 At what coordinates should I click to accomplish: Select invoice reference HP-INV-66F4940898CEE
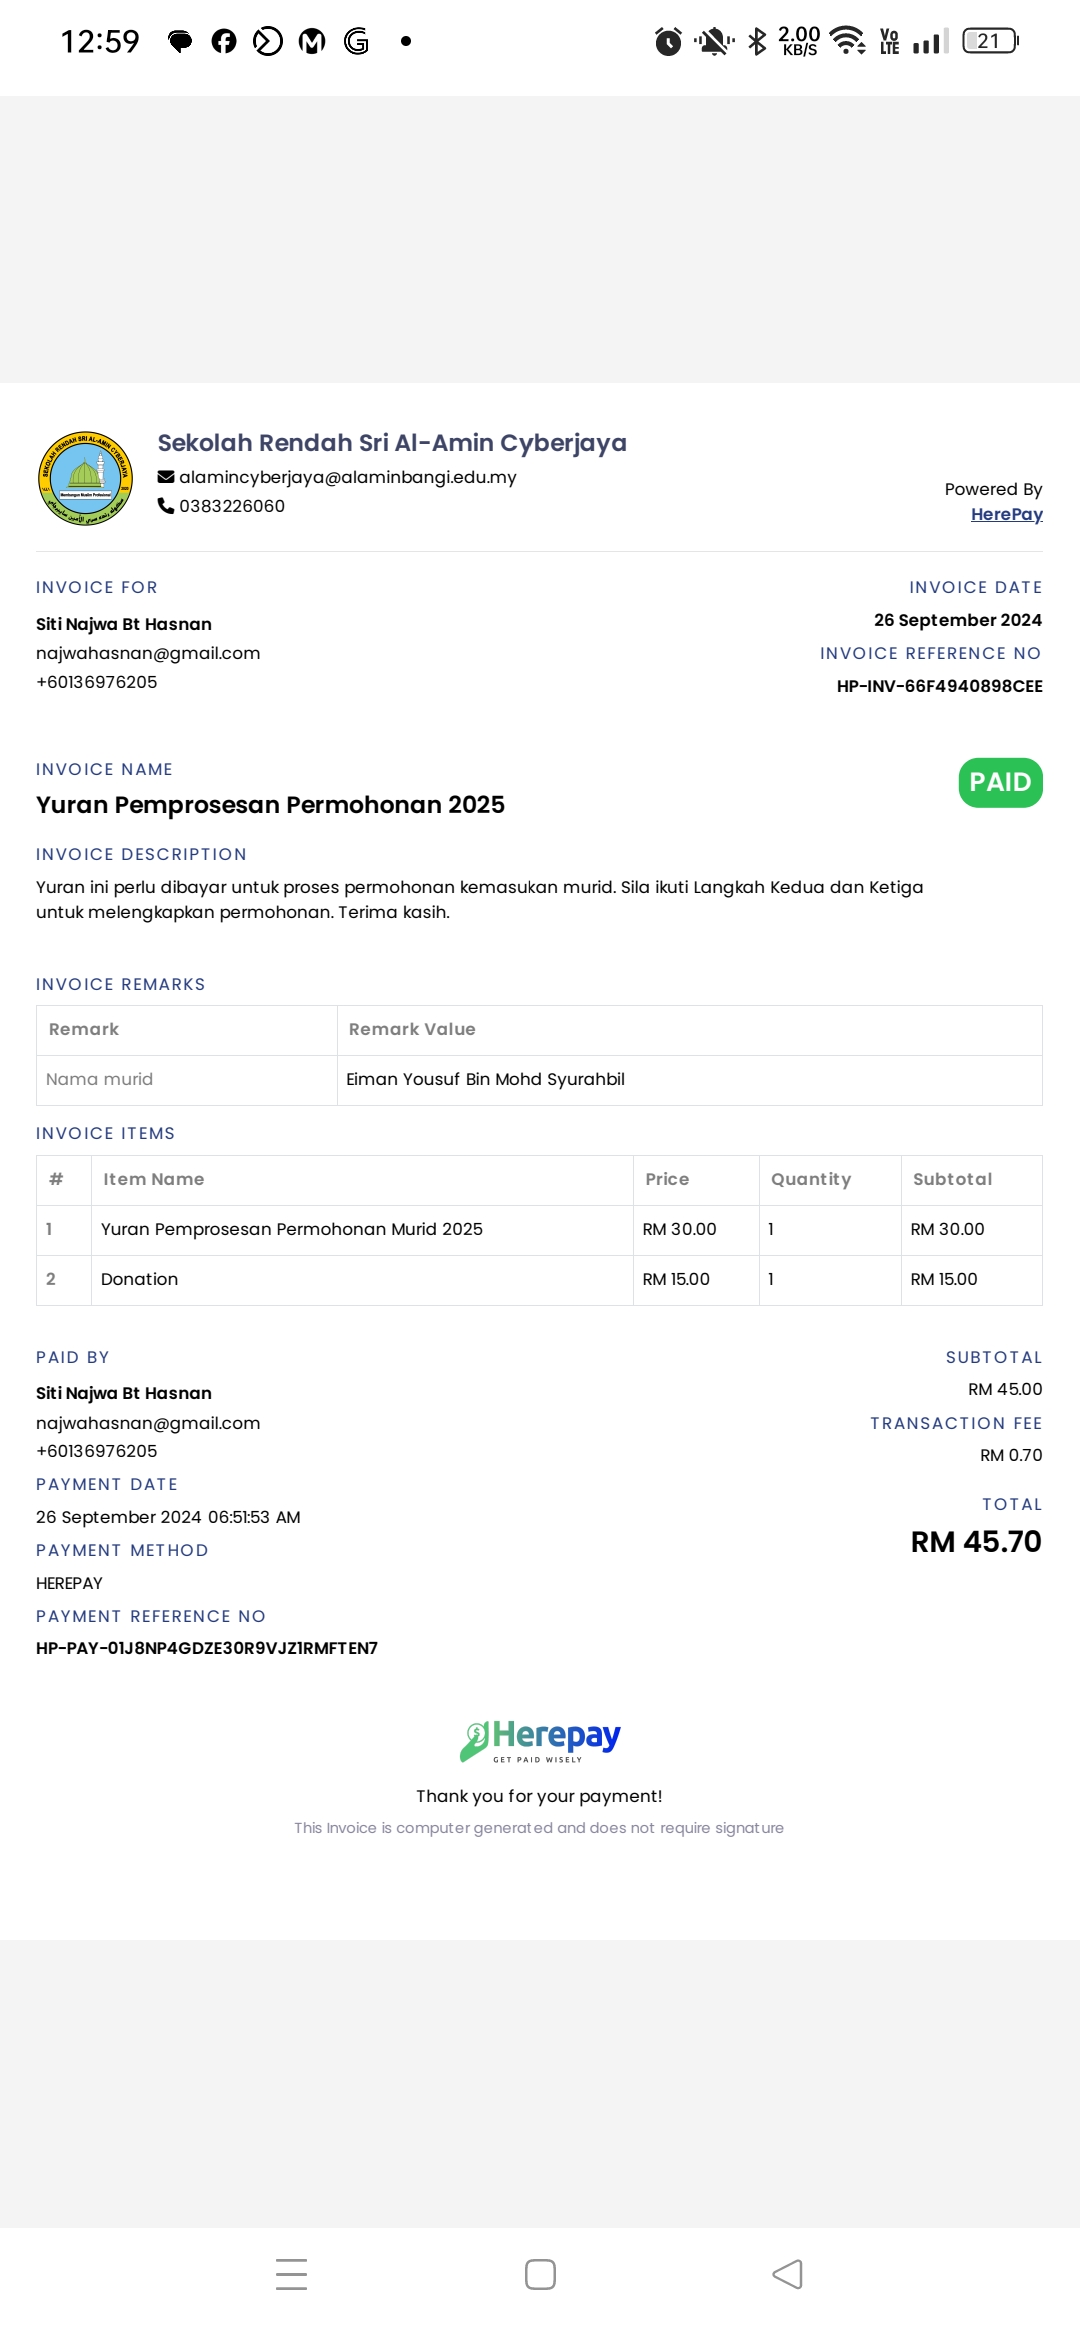coord(940,686)
